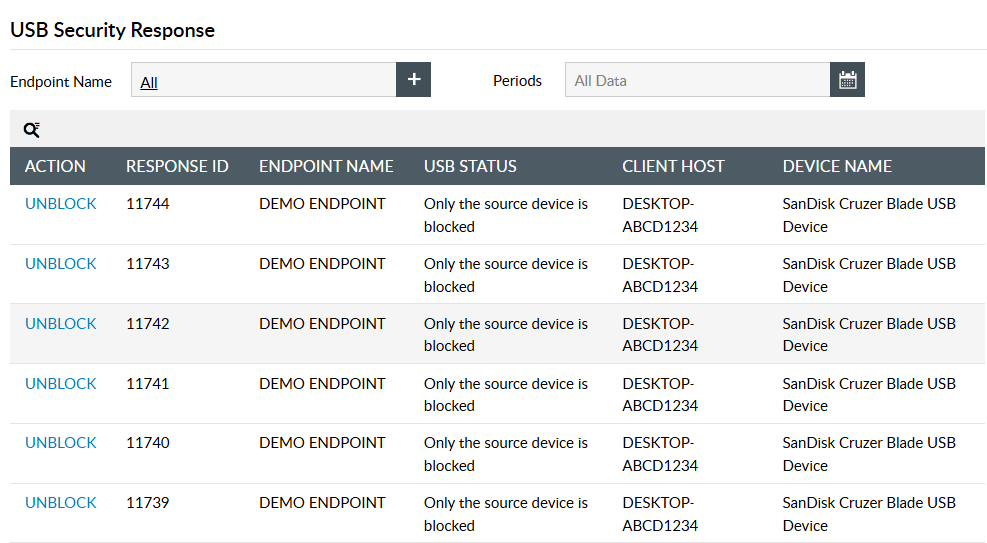Sort by the ACTION column header
Screen dimensions: 987x543
pyautogui.click(x=55, y=166)
